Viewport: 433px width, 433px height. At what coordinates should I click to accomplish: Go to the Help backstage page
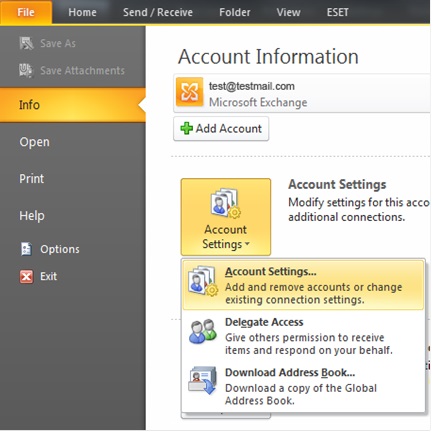[x=32, y=216]
